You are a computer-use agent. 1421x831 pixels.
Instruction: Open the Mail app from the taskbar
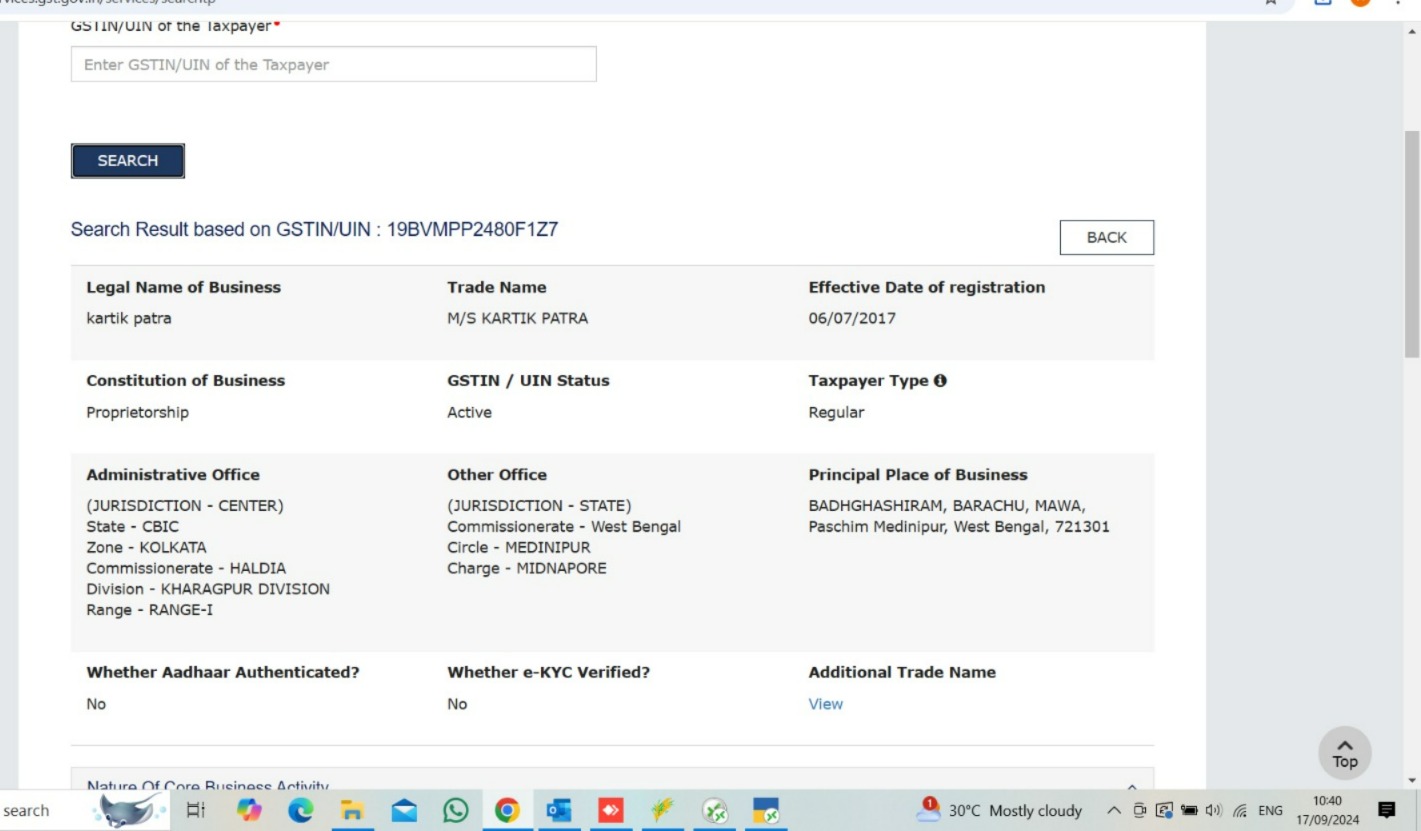coord(404,810)
